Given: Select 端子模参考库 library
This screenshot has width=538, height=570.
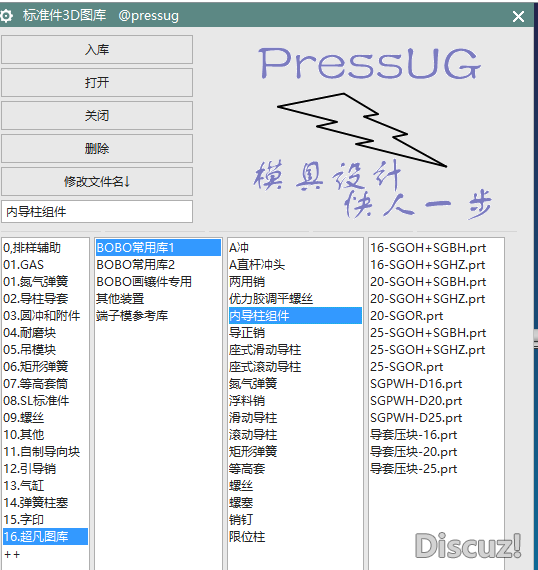Looking at the screenshot, I should coord(158,316).
